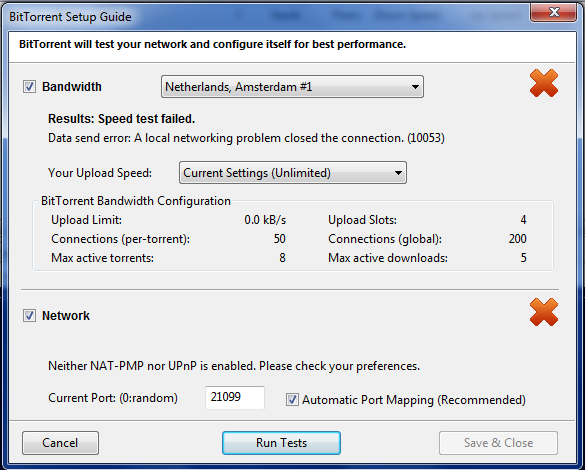The height and width of the screenshot is (470, 585).
Task: Click the NAT-PMP nor UPnP warning message
Action: click(234, 366)
